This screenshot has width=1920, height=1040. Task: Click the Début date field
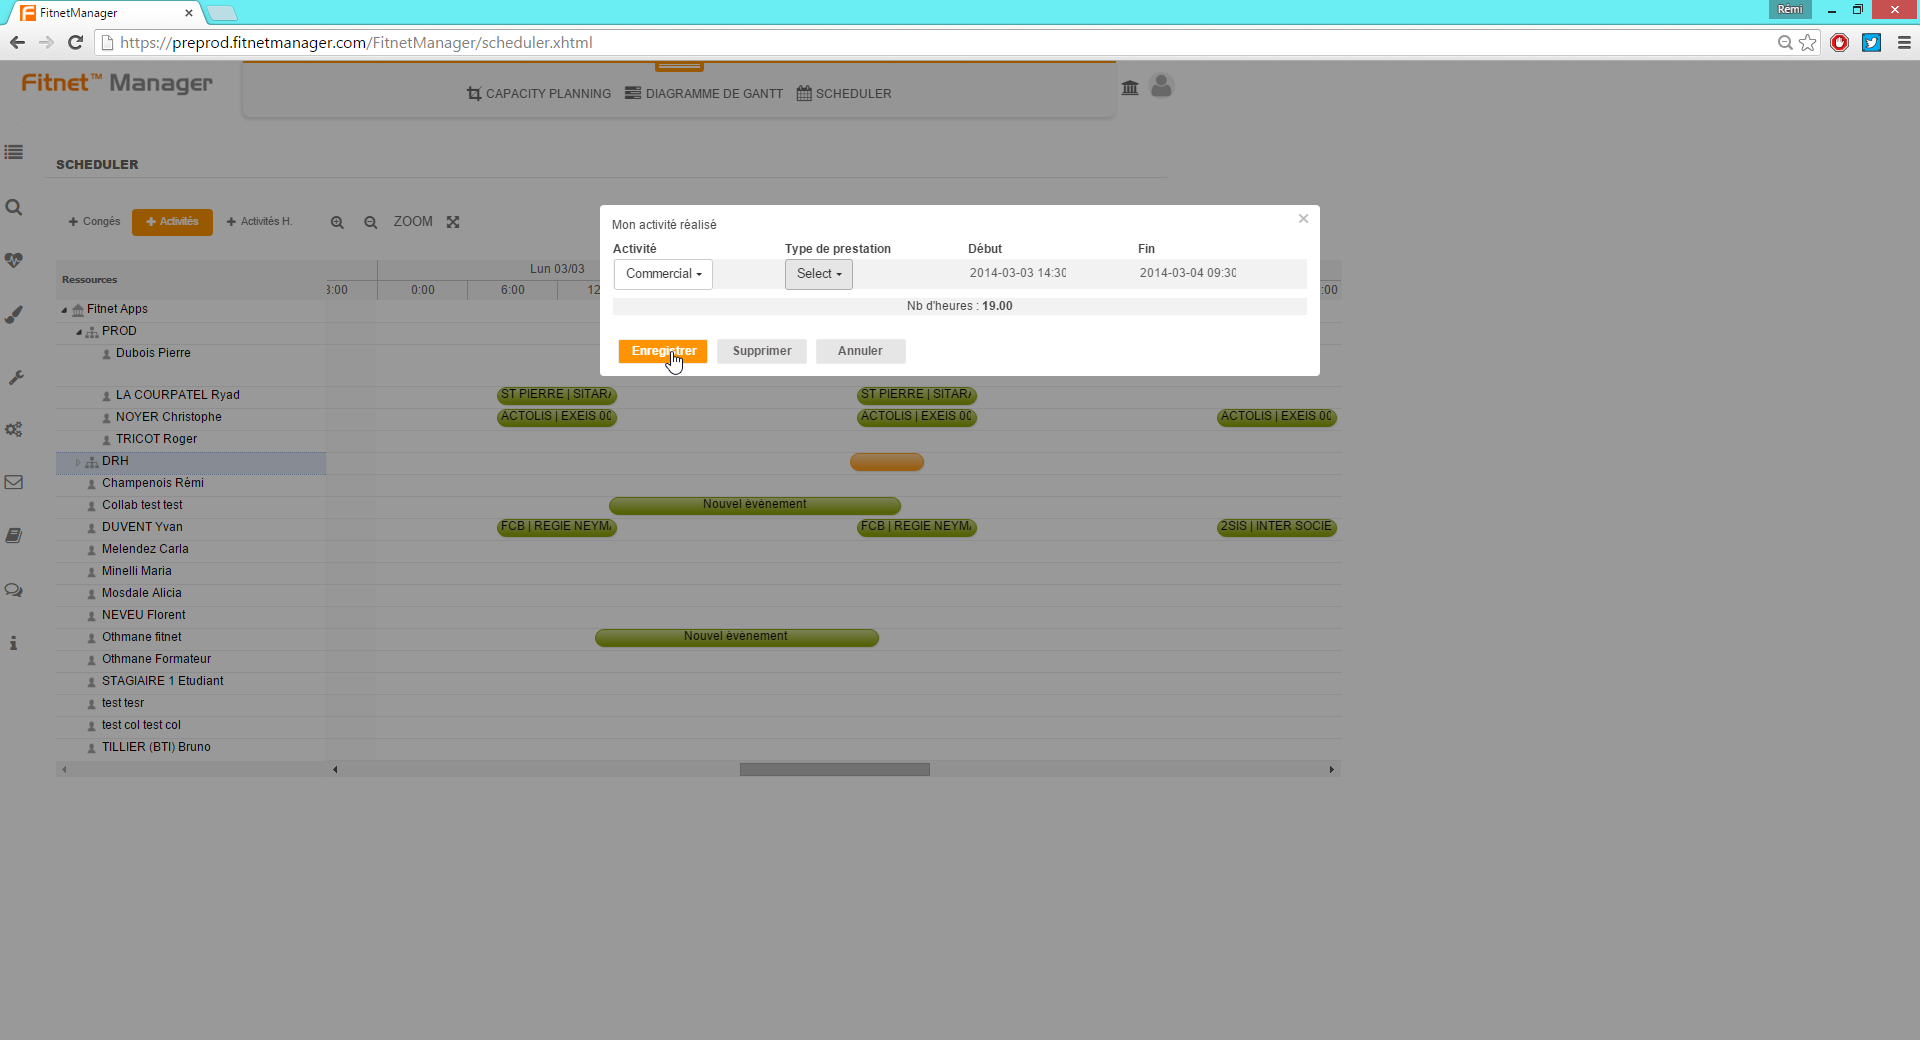(1017, 273)
